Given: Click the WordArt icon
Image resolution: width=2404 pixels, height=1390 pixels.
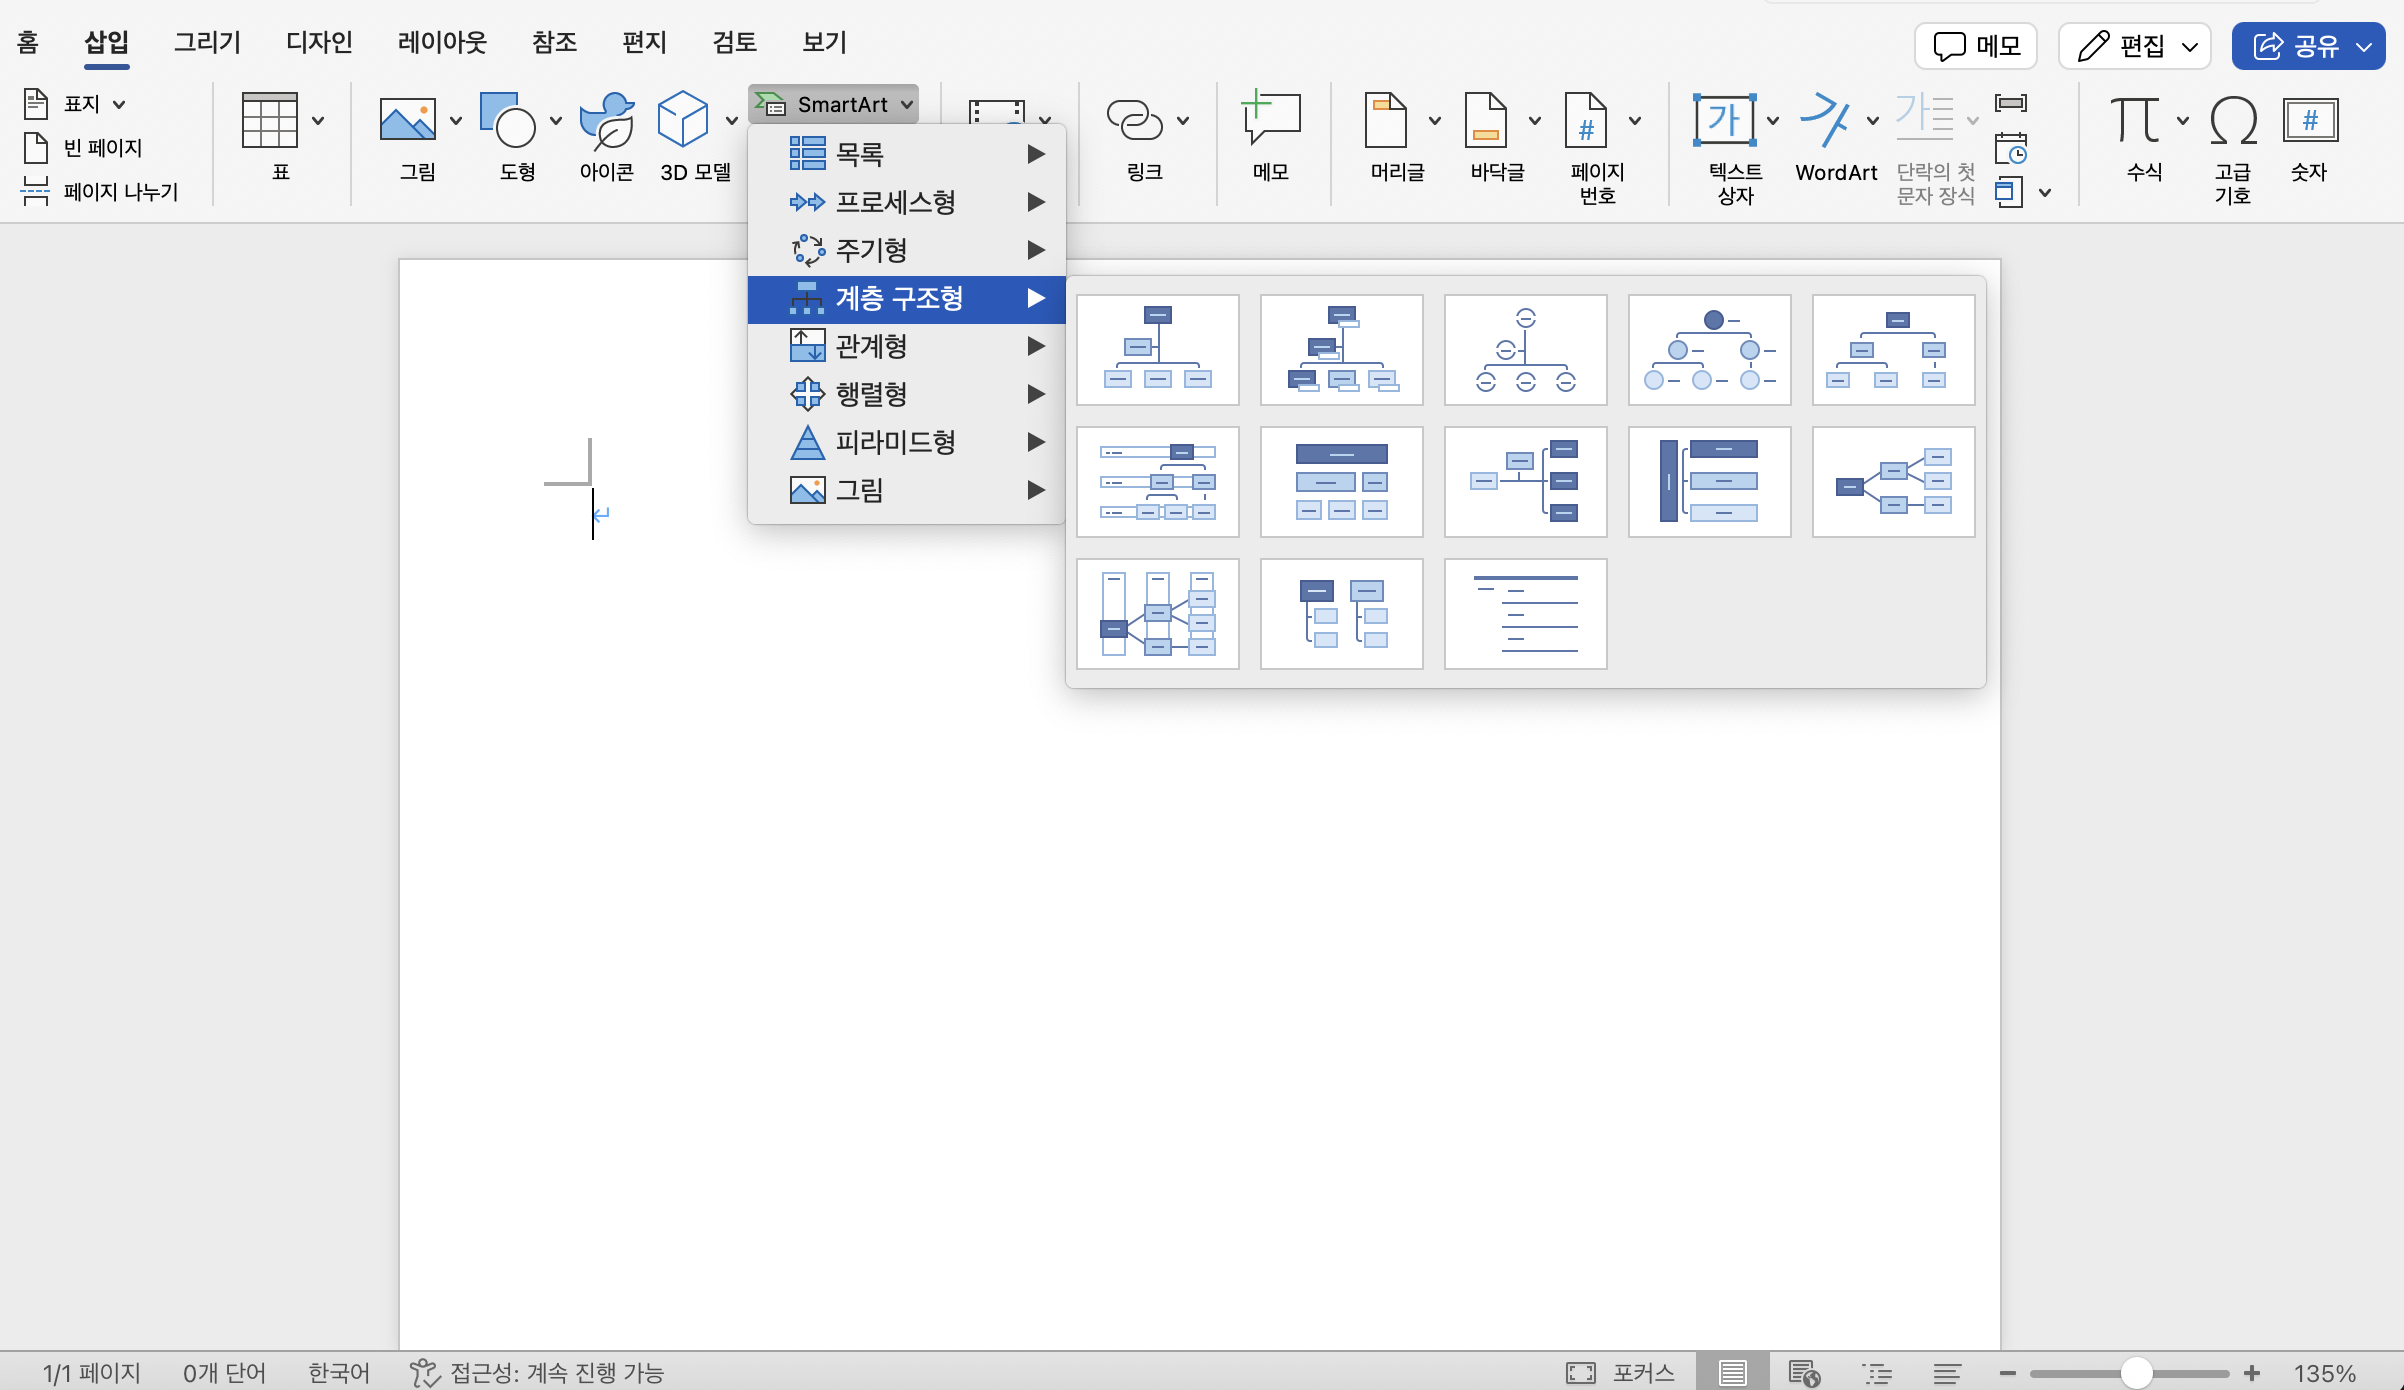Looking at the screenshot, I should click(1824, 121).
